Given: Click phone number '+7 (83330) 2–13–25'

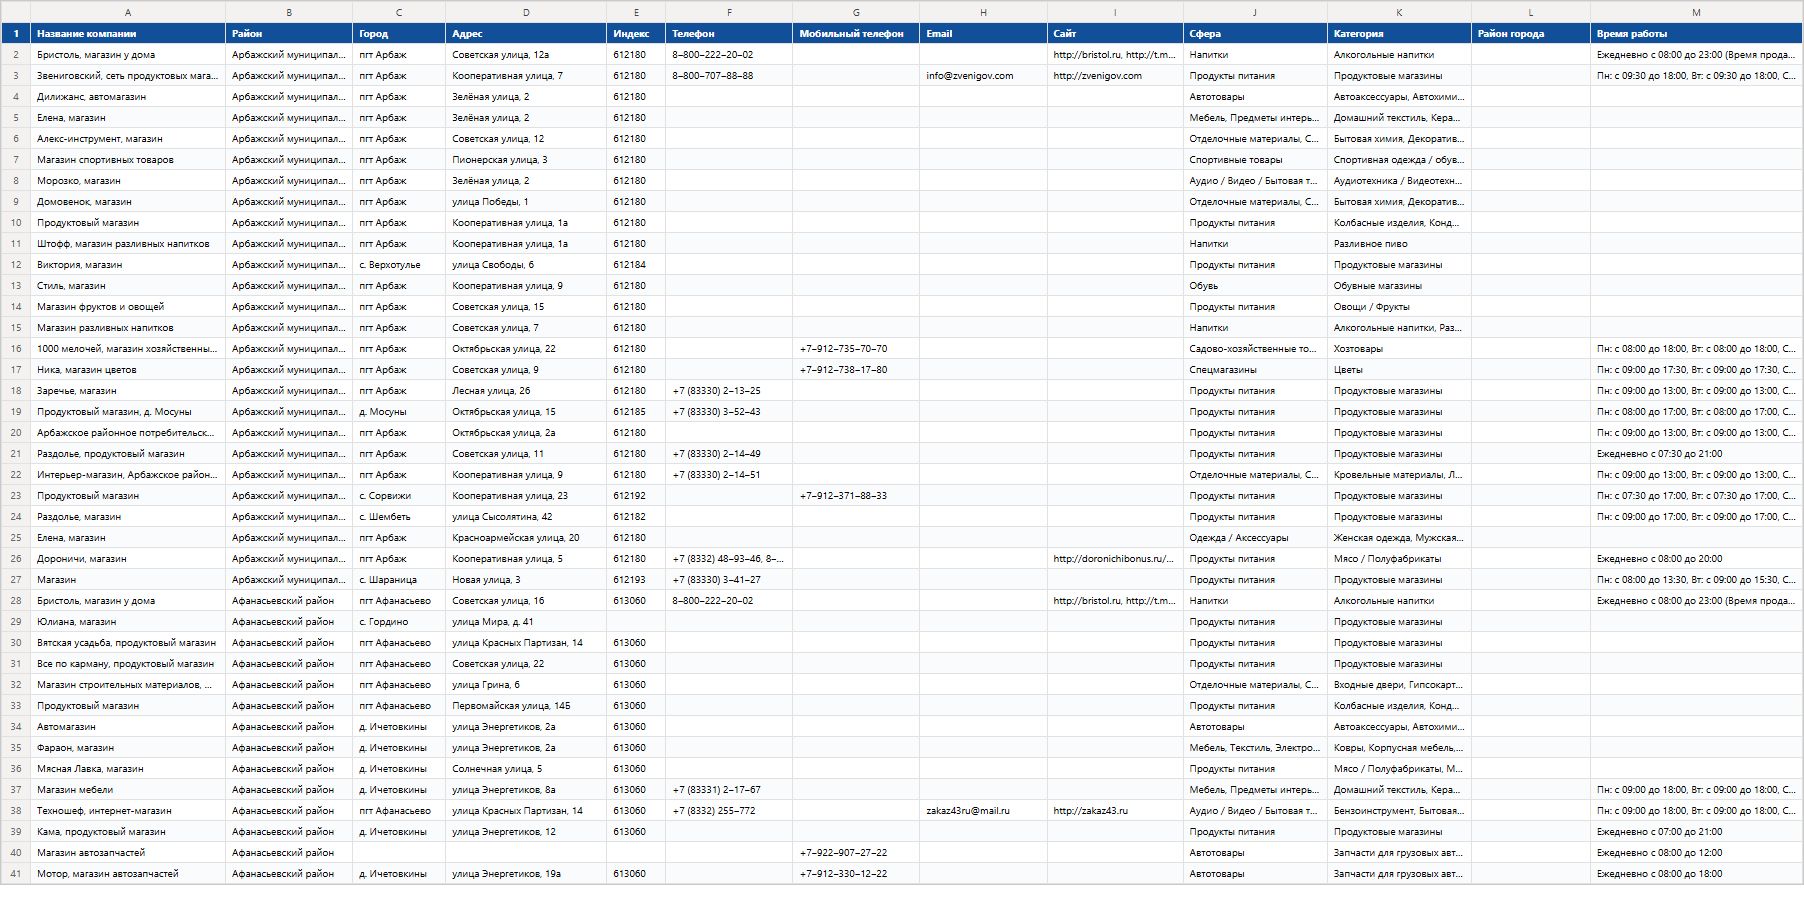Looking at the screenshot, I should (x=729, y=391).
